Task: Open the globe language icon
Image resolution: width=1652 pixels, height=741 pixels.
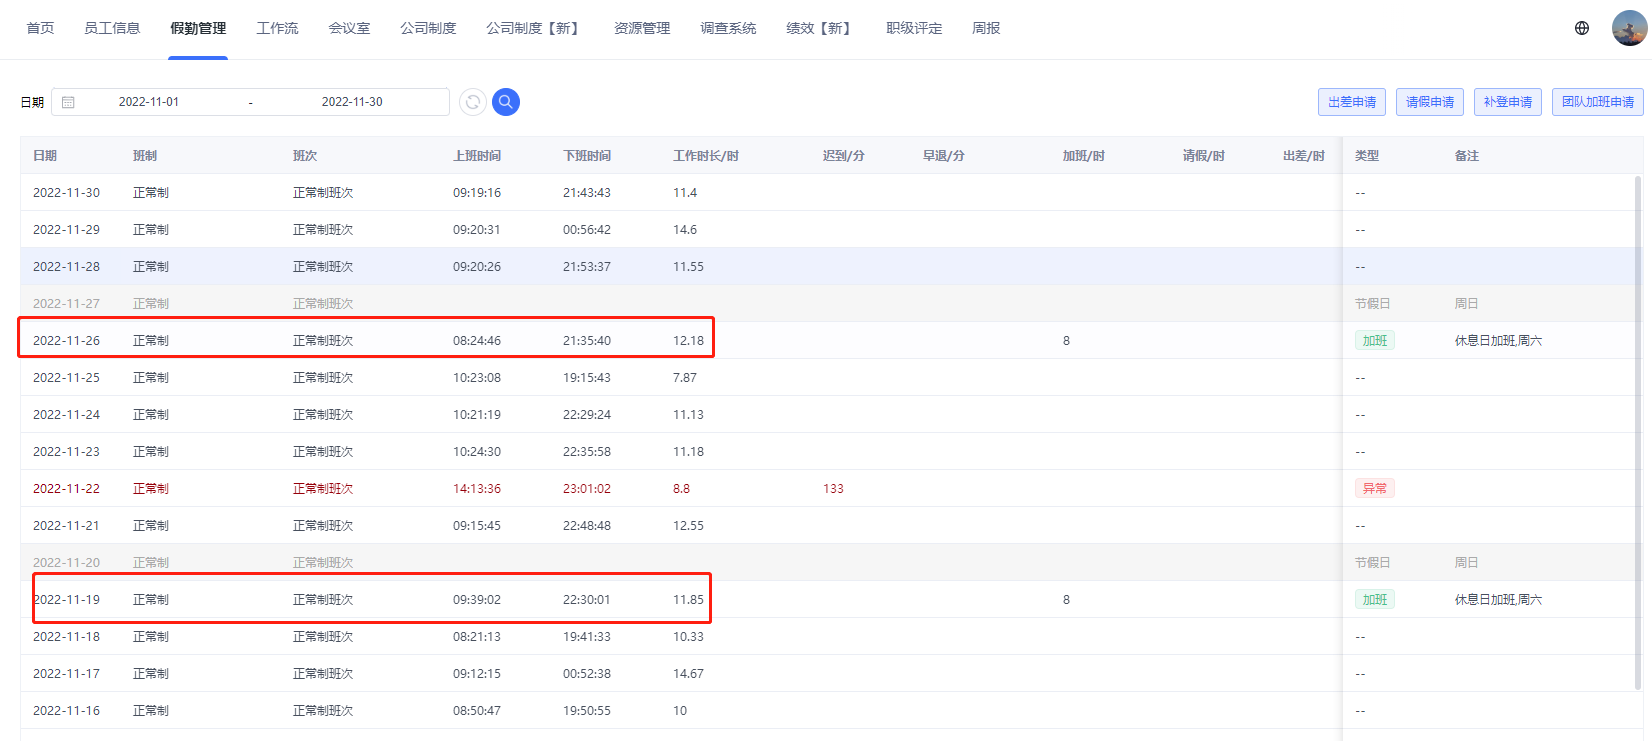Action: (x=1582, y=28)
